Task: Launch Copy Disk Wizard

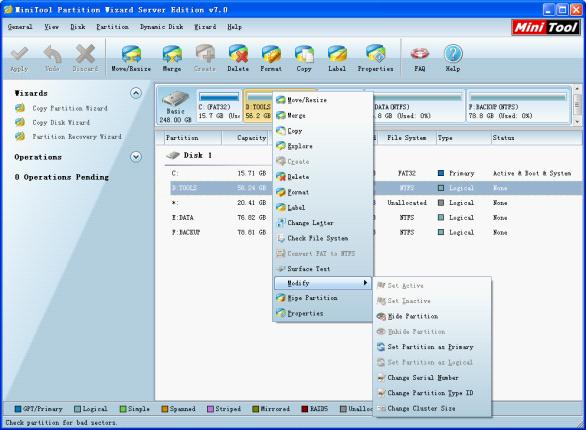Action: click(x=61, y=123)
